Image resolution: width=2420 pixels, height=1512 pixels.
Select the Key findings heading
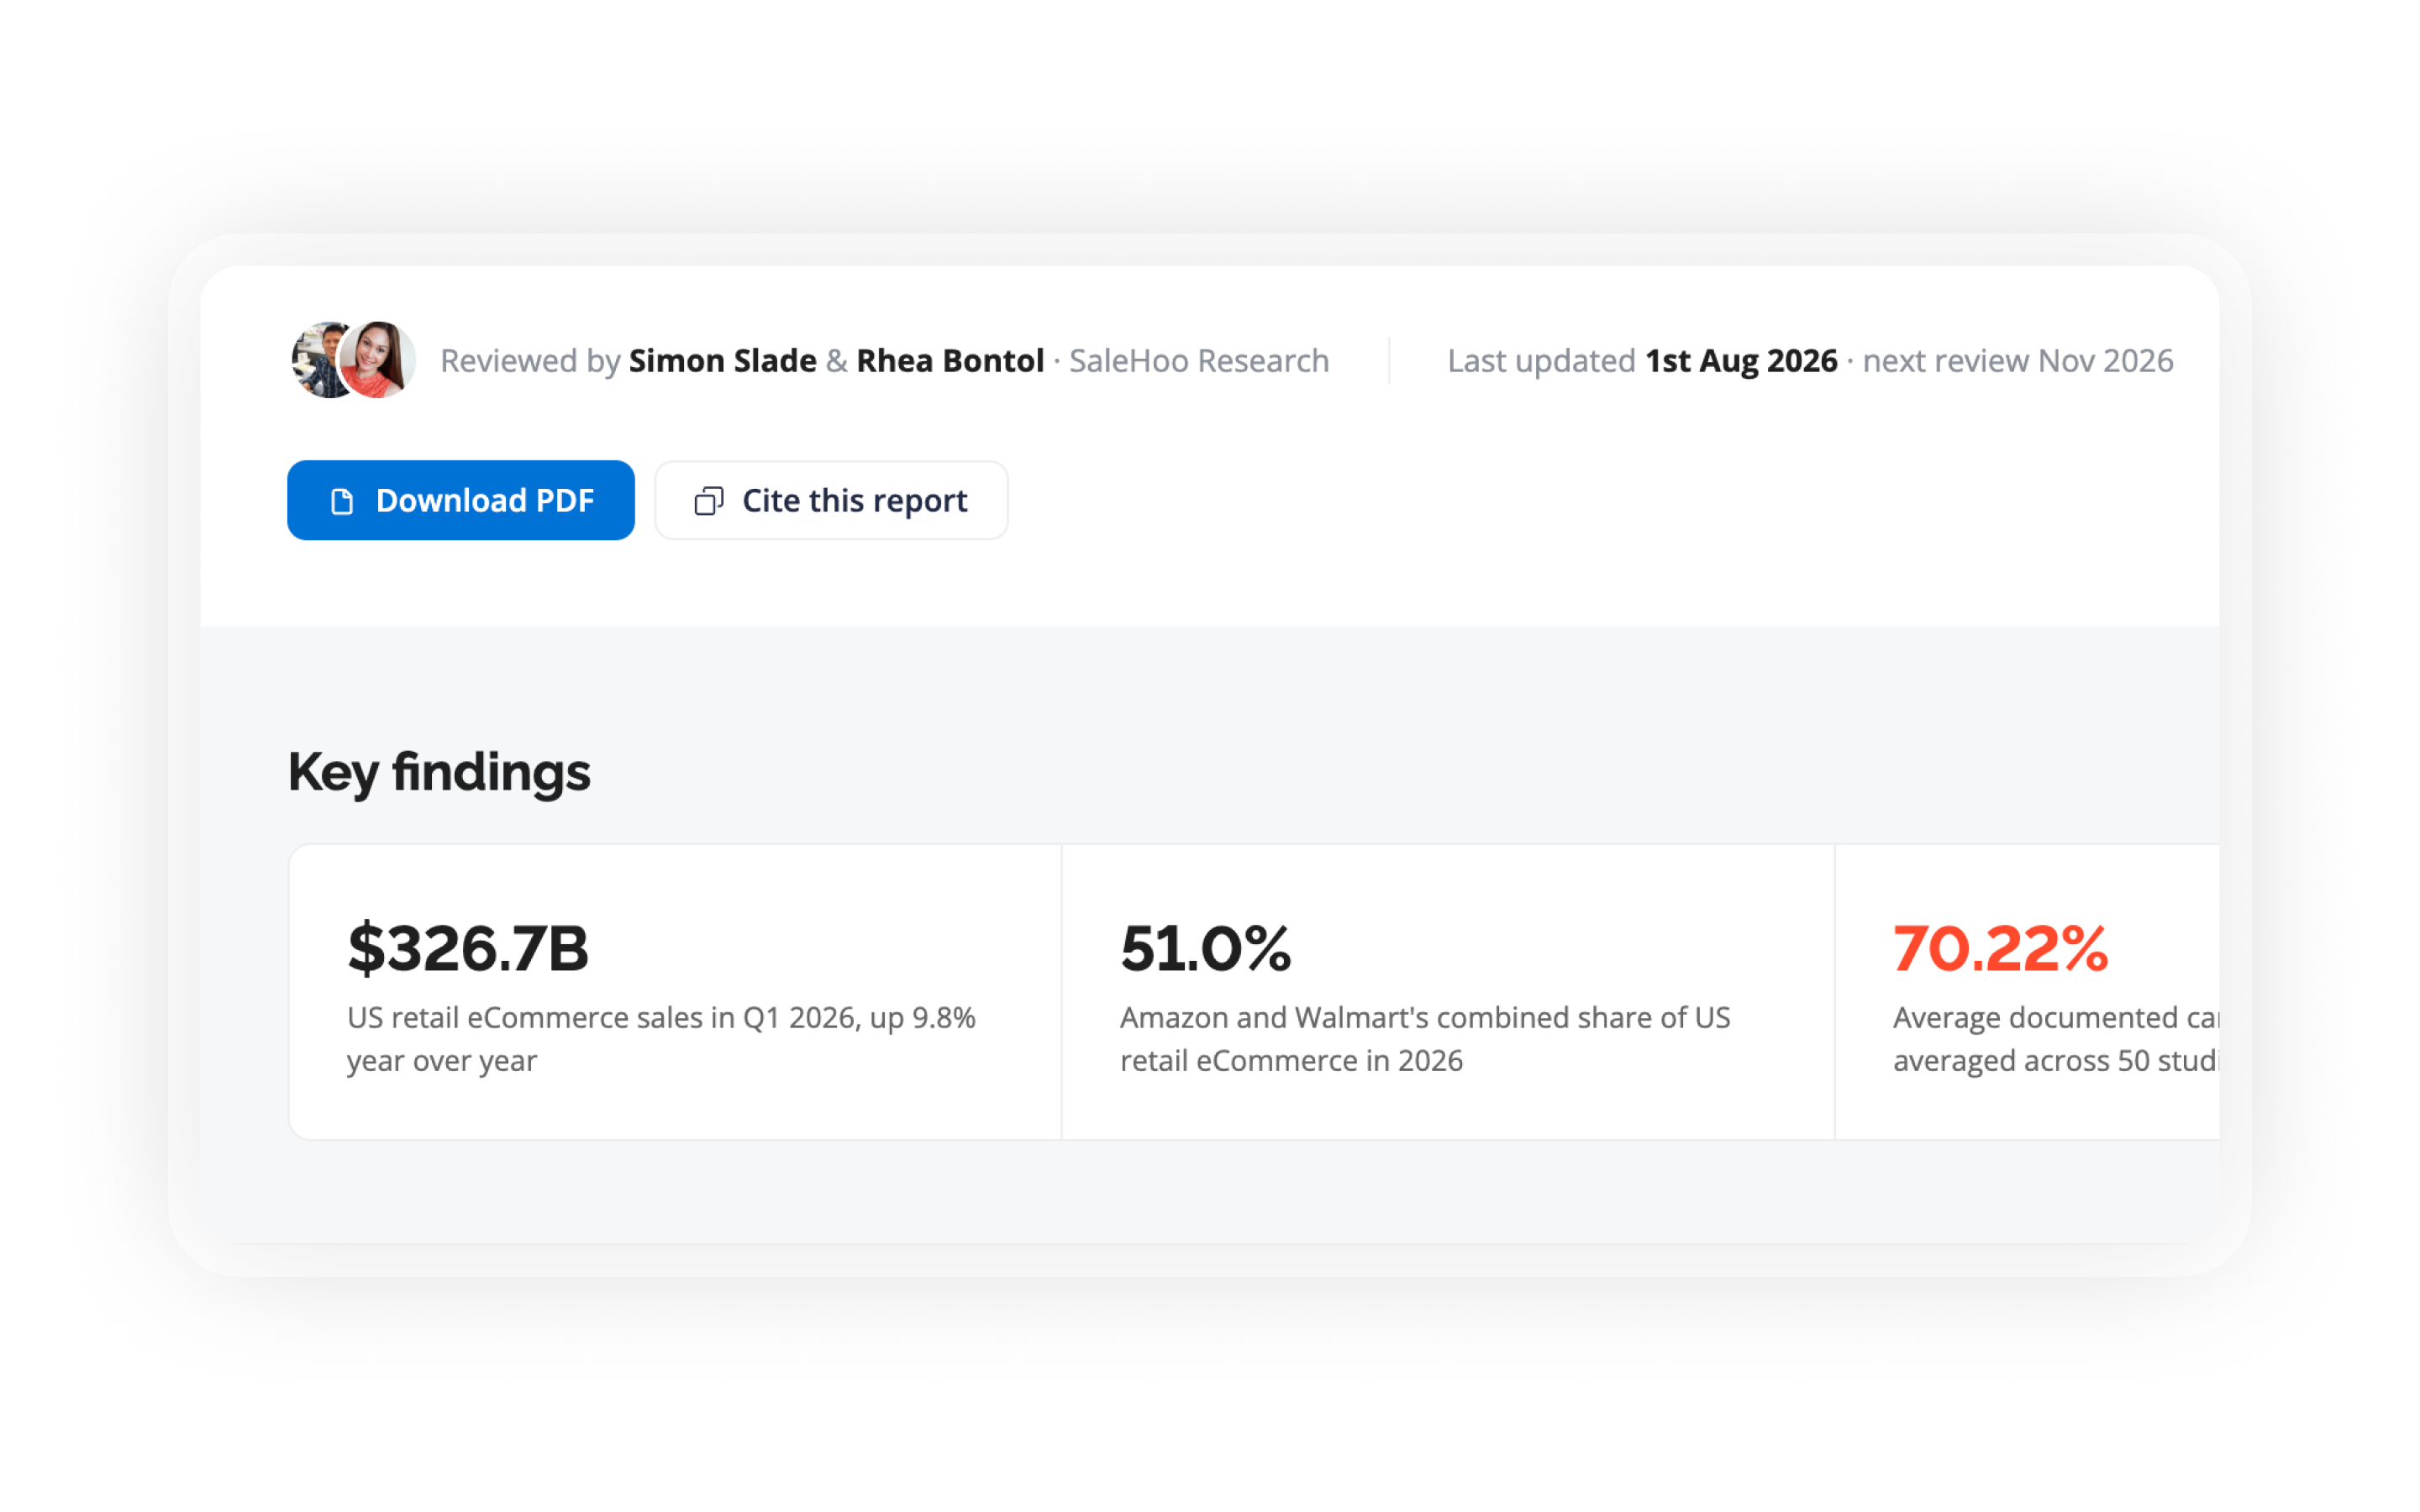click(439, 772)
